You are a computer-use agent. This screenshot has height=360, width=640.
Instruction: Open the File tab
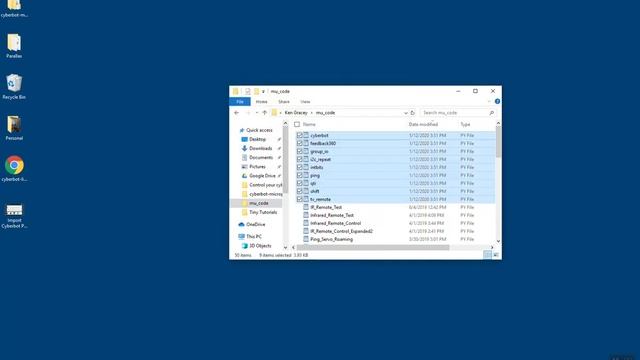click(x=240, y=102)
